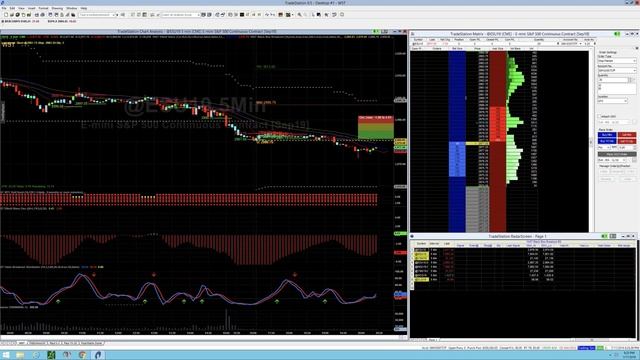Screen dimensions: 640x360
Task: Open the View menu
Action: click(x=21, y=8)
